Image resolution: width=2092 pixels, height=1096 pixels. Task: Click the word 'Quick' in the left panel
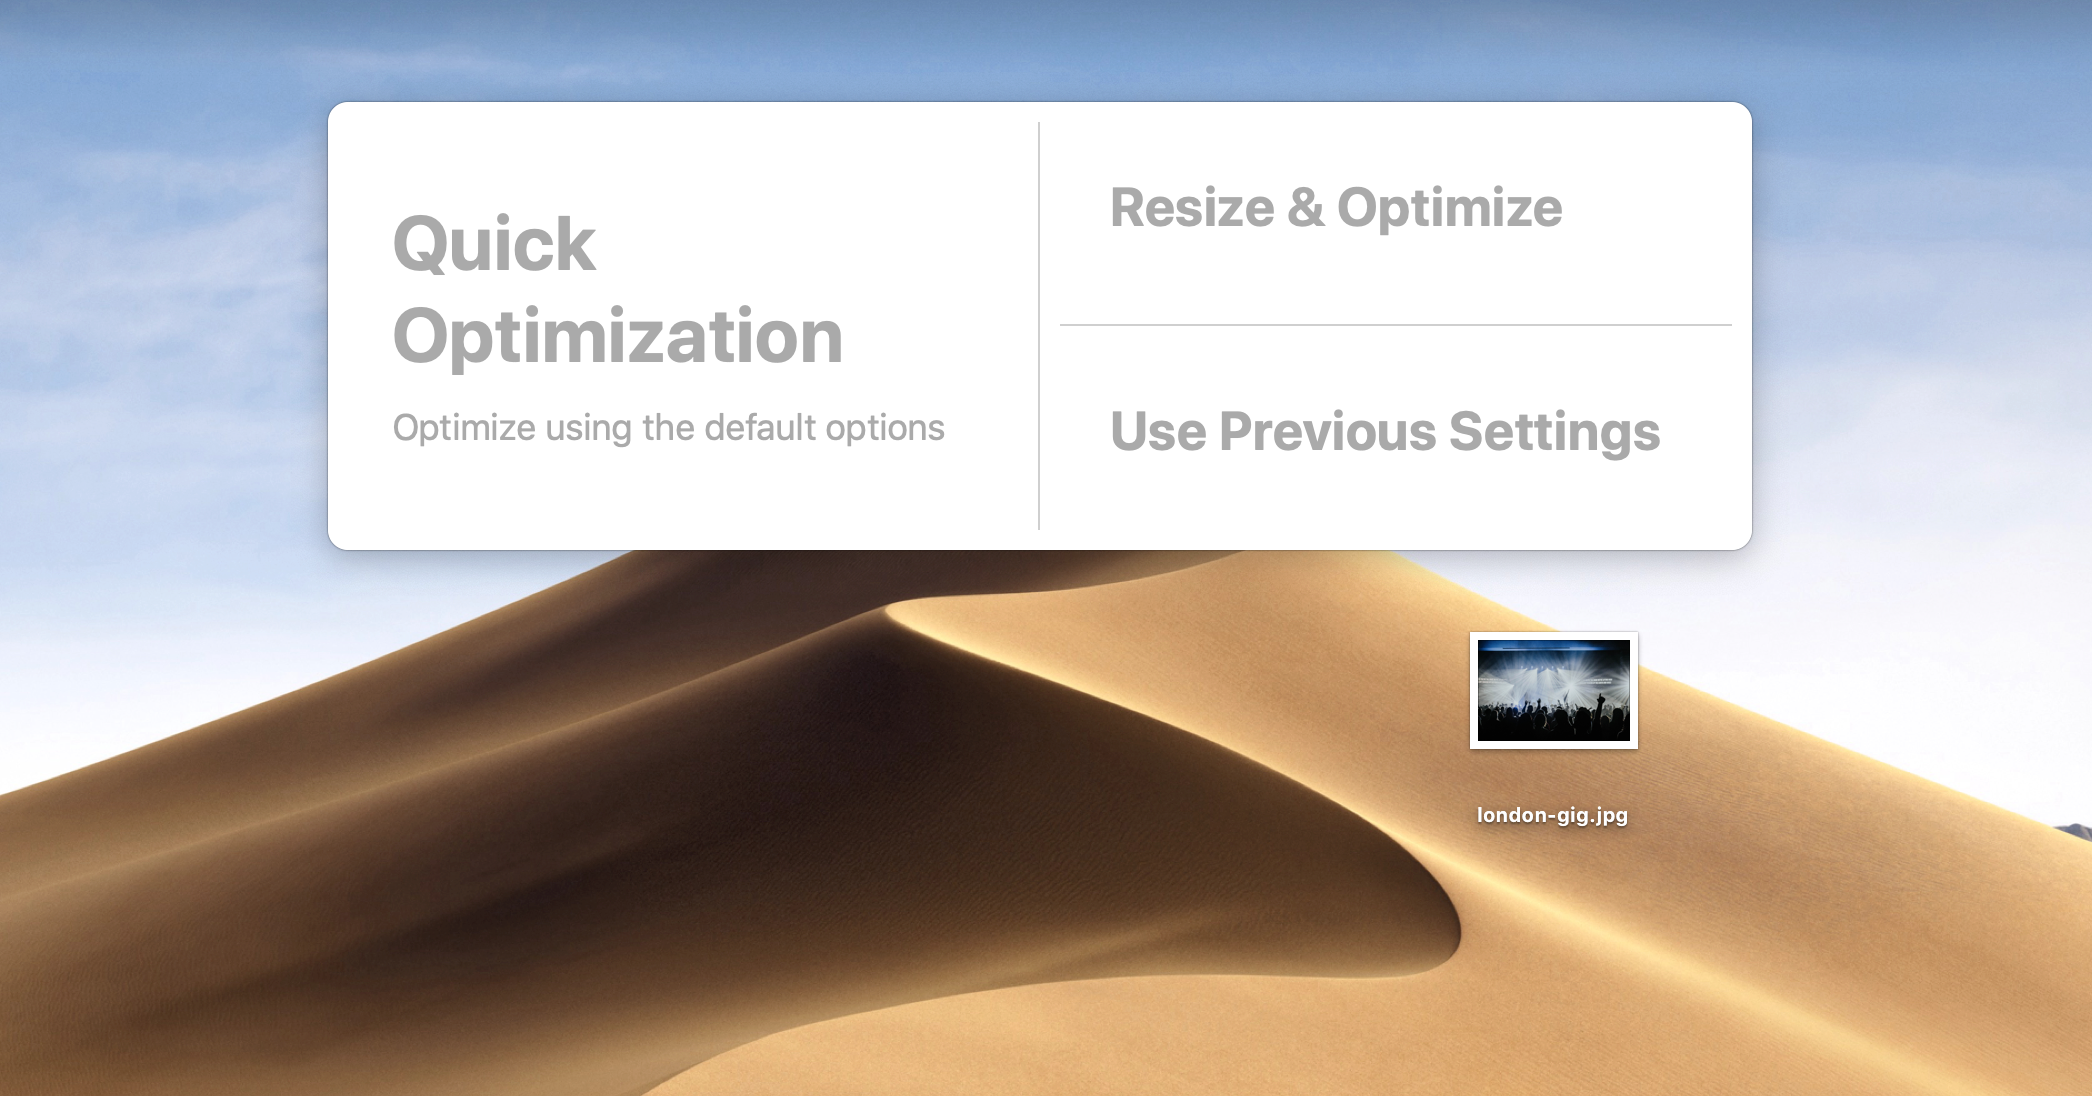(494, 243)
